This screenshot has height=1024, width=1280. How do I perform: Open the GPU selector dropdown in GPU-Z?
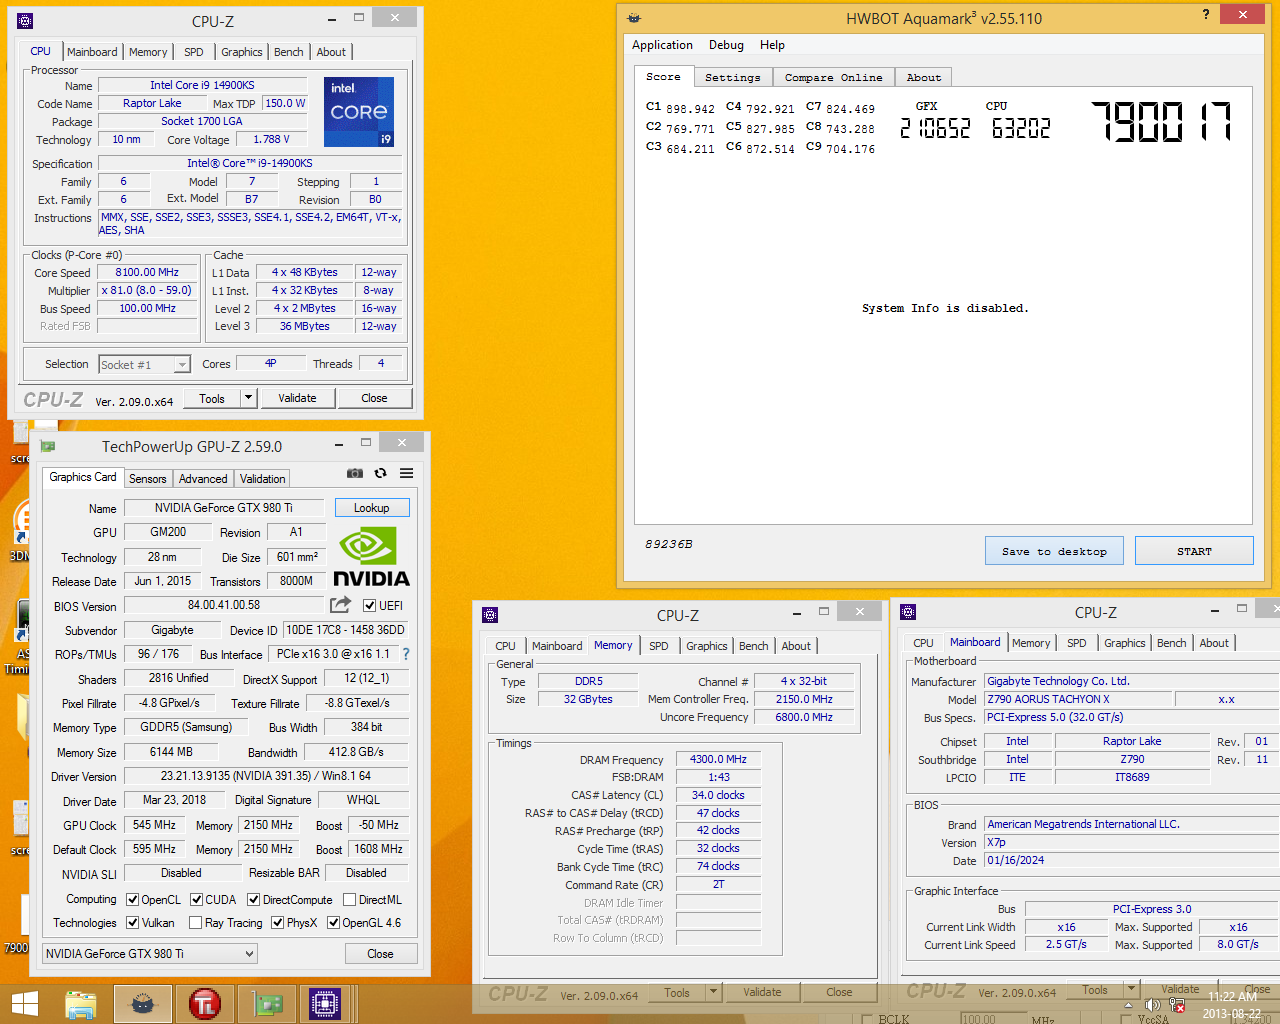point(149,954)
